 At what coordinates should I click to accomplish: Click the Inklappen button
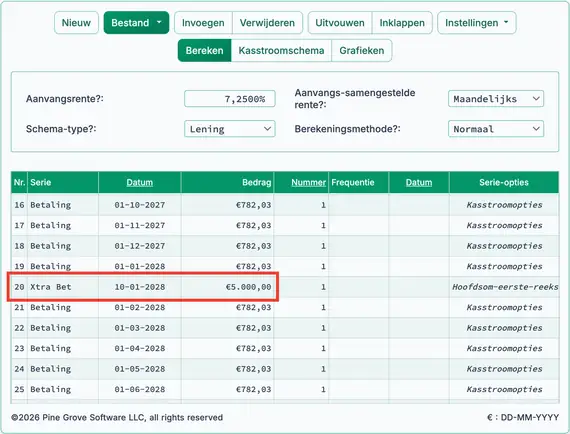click(x=402, y=23)
